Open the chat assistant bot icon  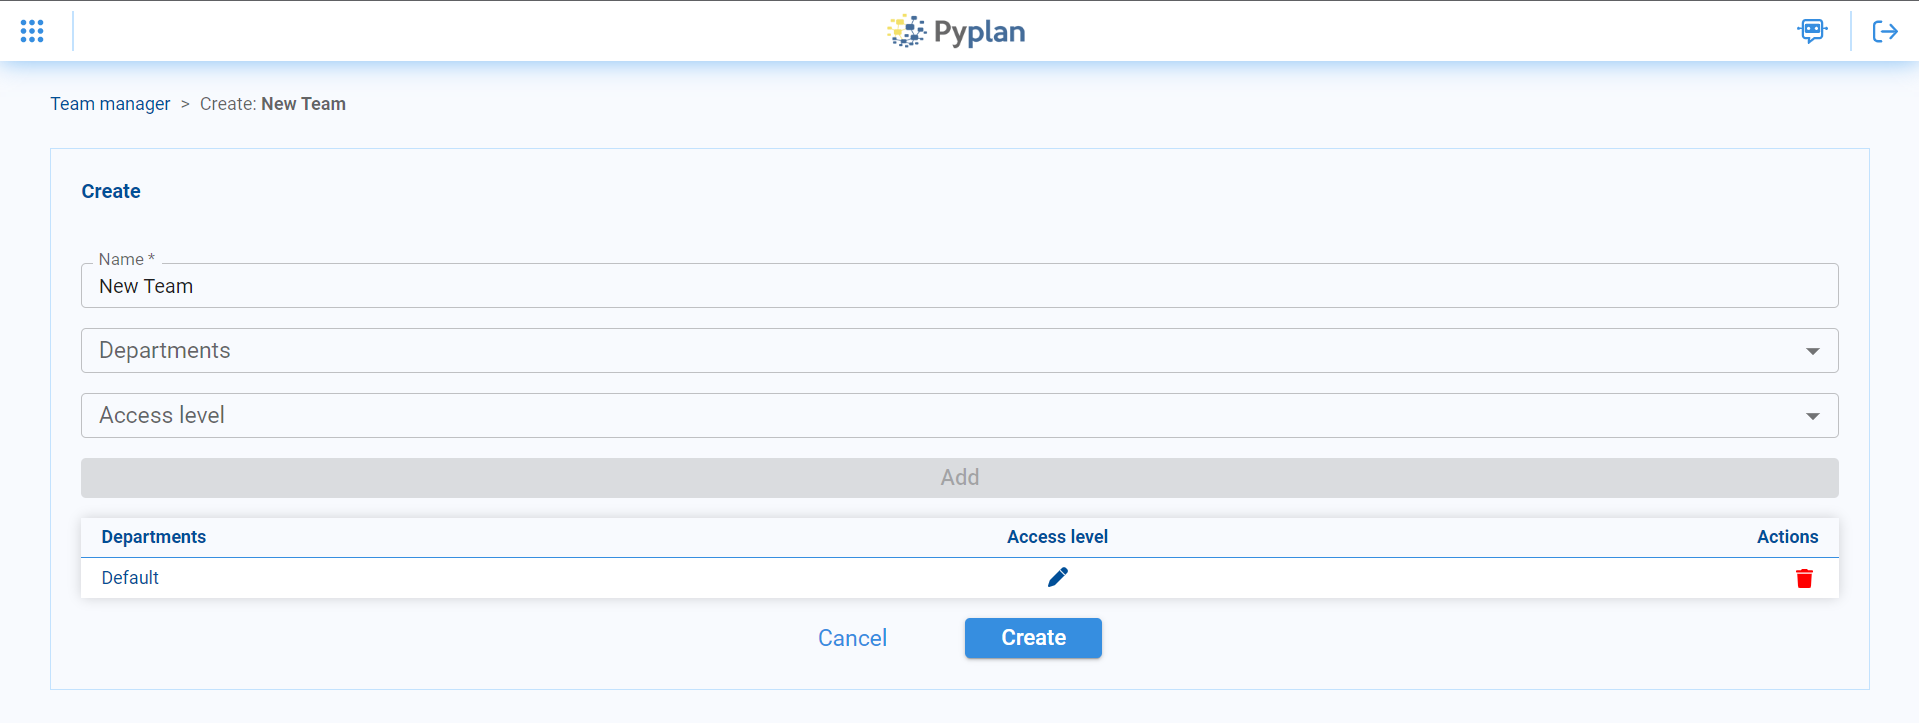1811,31
